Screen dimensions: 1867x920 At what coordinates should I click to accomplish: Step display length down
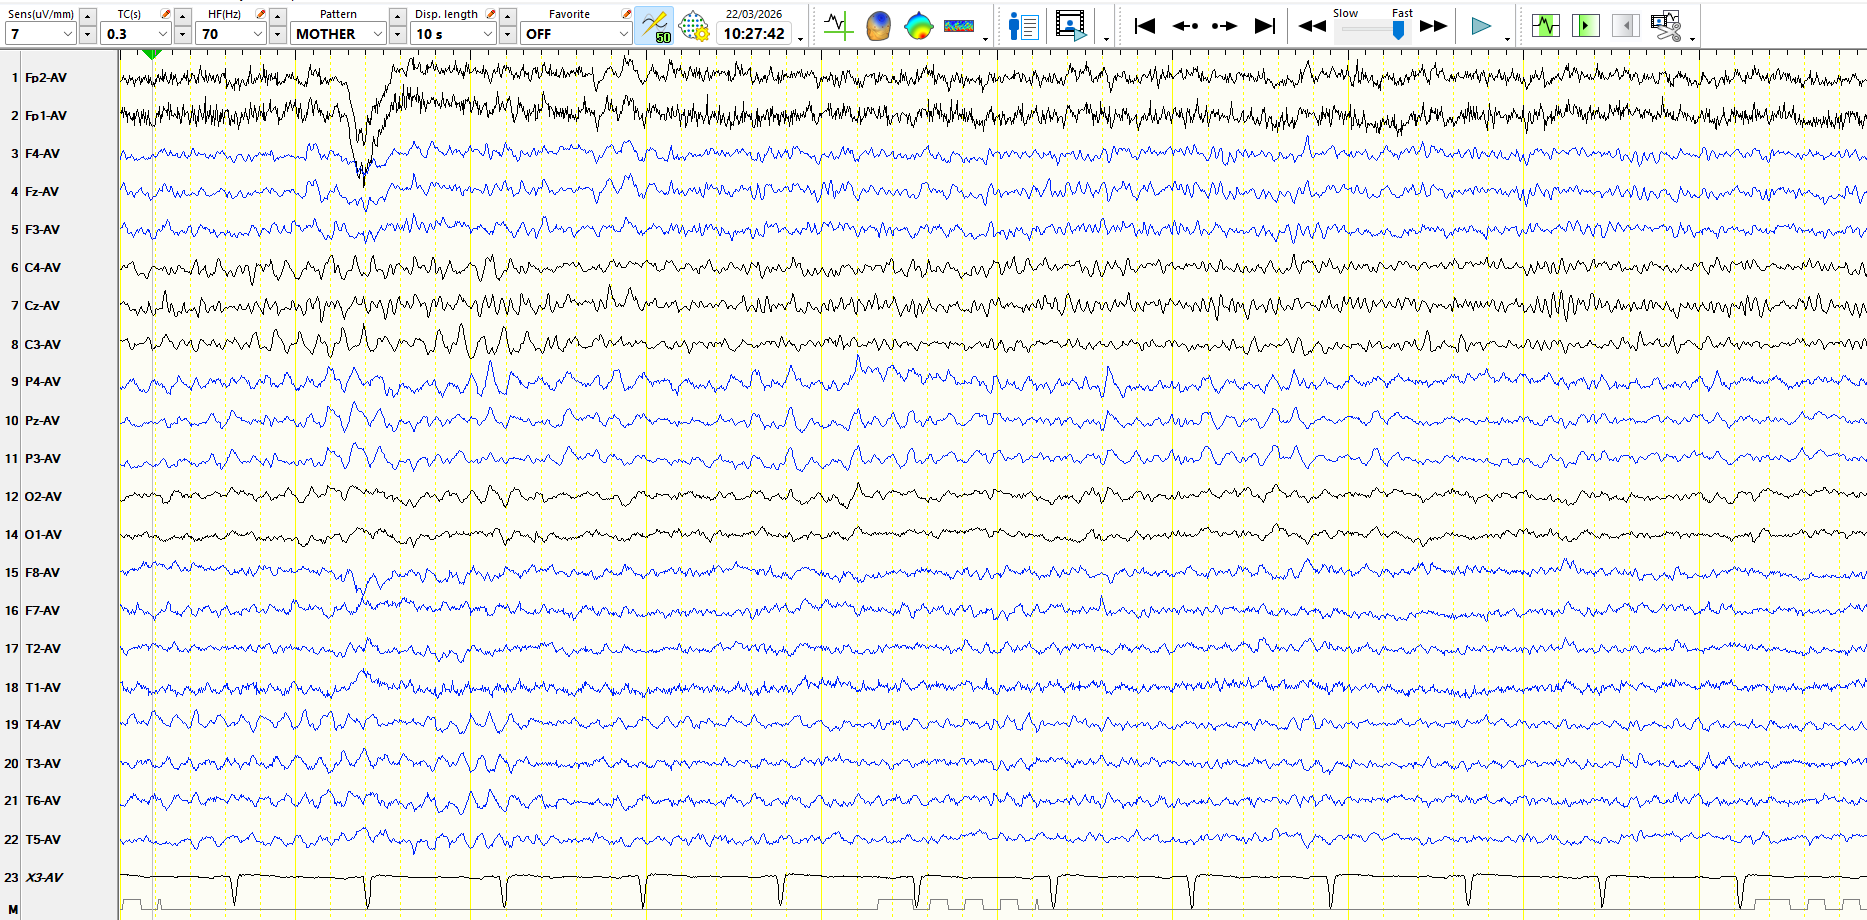508,34
